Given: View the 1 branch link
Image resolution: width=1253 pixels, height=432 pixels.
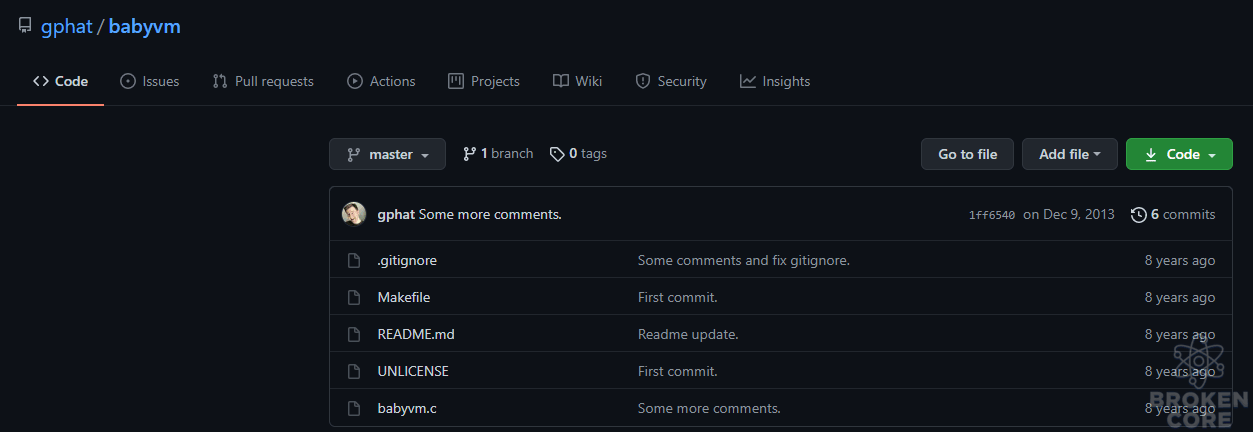Looking at the screenshot, I should click(x=498, y=154).
